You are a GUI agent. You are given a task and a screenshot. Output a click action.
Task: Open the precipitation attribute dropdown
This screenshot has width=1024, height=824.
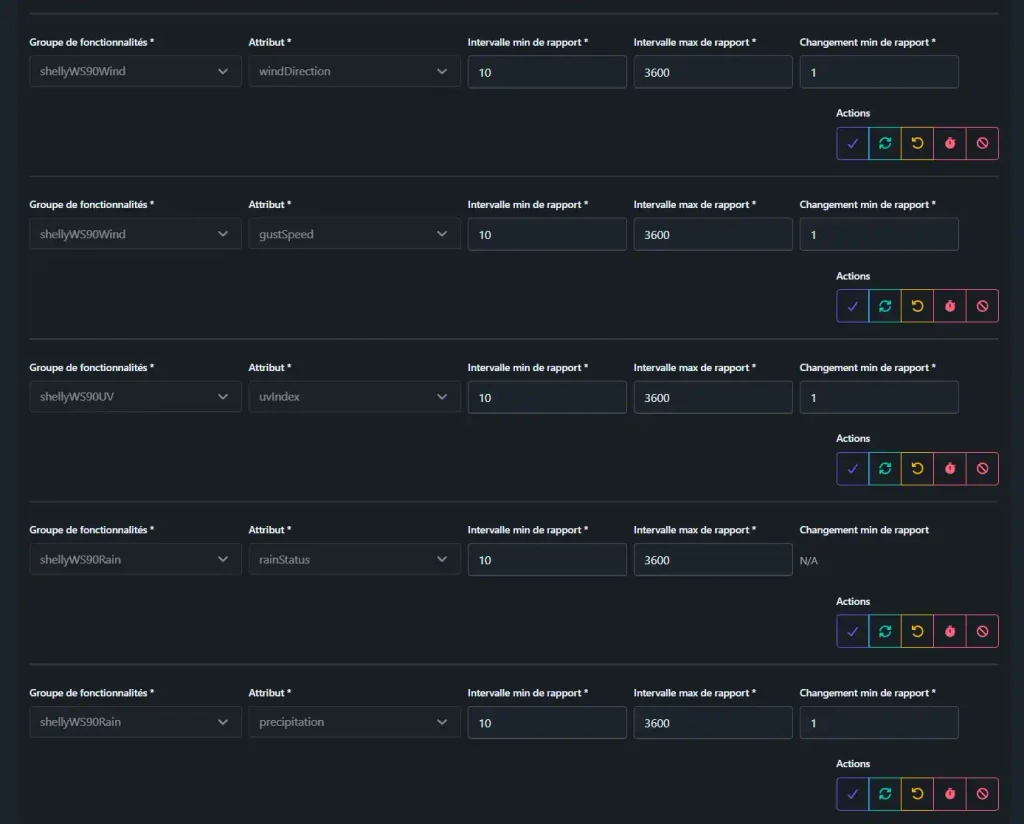click(x=354, y=721)
